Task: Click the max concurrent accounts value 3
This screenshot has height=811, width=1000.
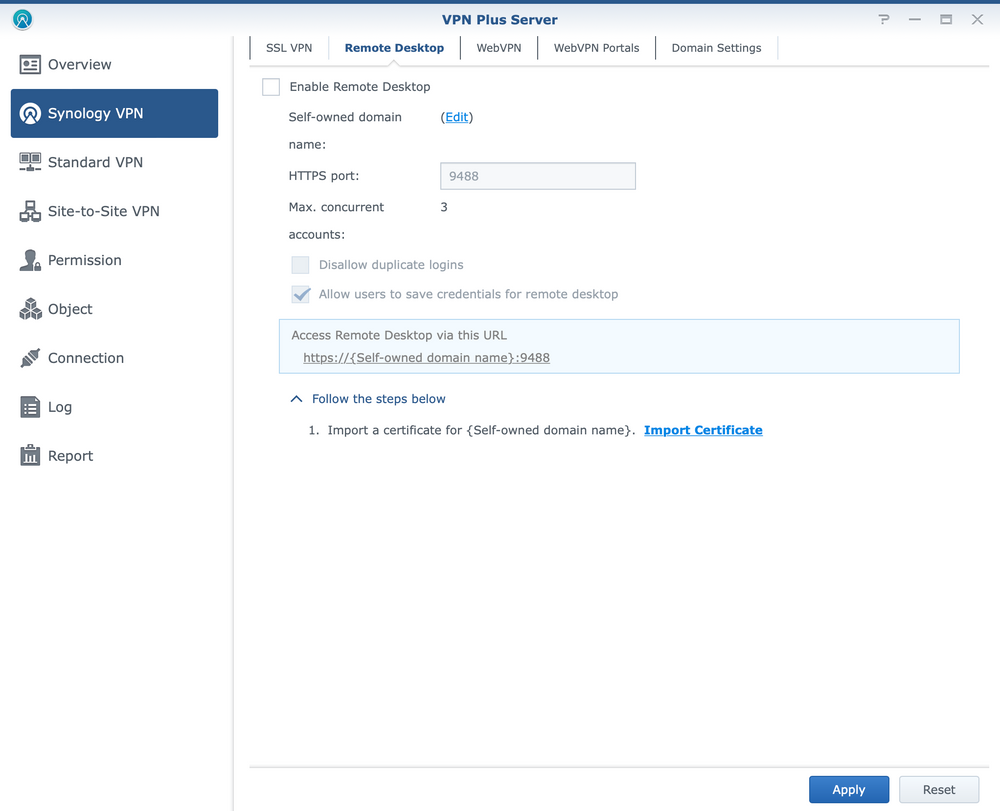Action: coord(444,207)
